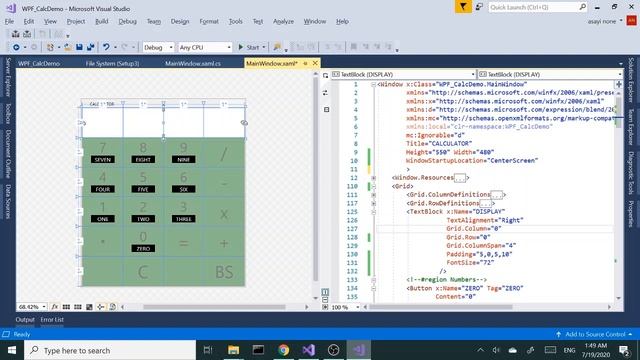Image resolution: width=640 pixels, height=360 pixels.
Task: Pin the MainWindow.xaml tab
Action: 305,63
